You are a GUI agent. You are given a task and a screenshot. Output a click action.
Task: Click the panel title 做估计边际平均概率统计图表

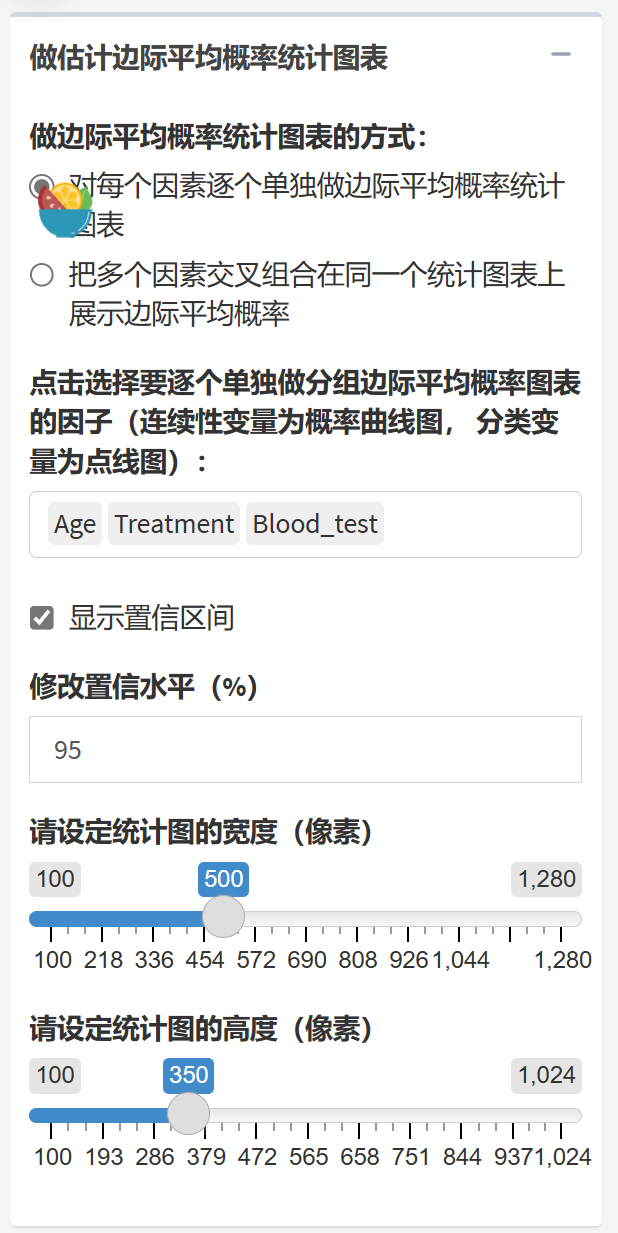(x=208, y=58)
